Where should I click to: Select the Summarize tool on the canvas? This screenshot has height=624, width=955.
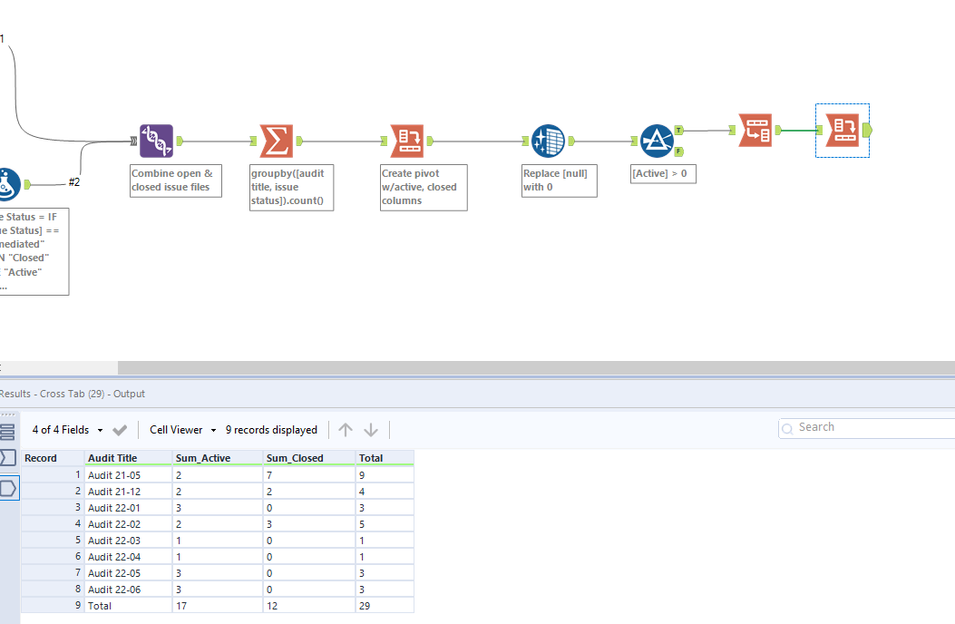276,141
